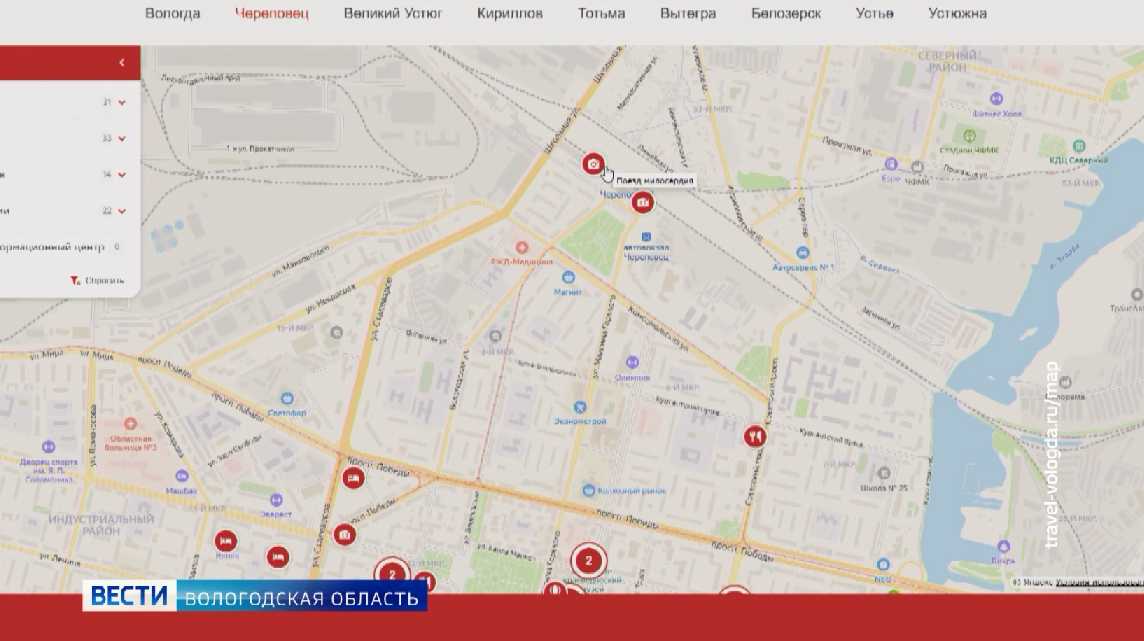The image size is (1144, 641).
Task: Select the информационный центр filter row
Action: 61,247
